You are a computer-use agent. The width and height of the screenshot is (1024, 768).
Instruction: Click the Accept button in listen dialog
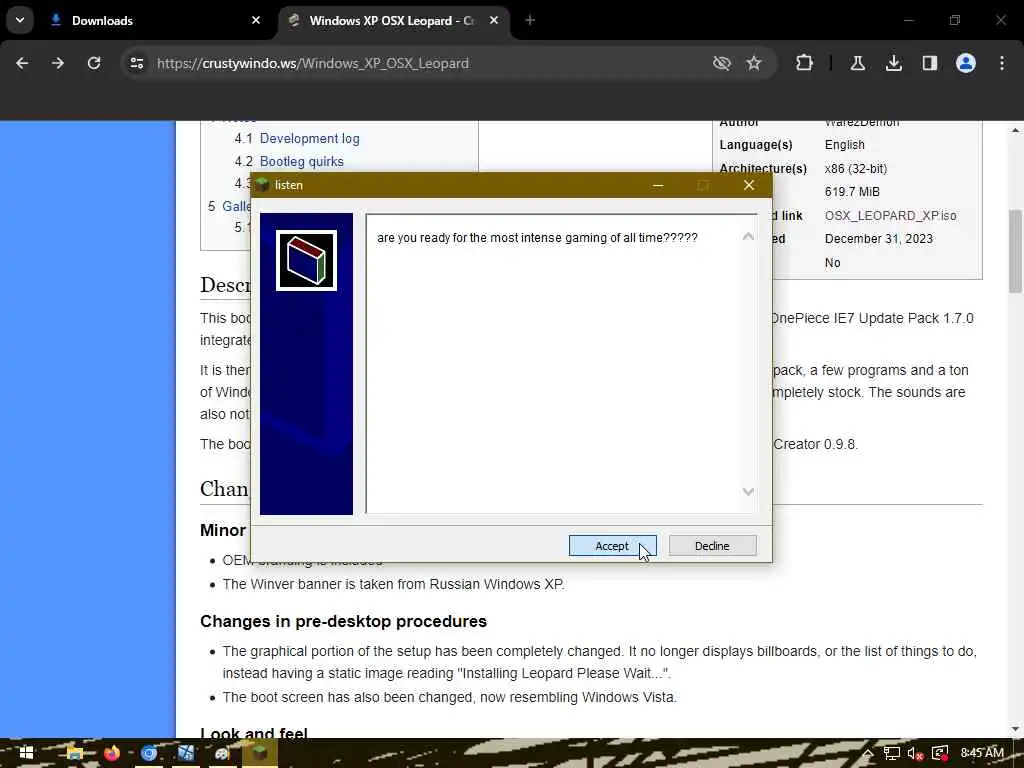tap(612, 546)
